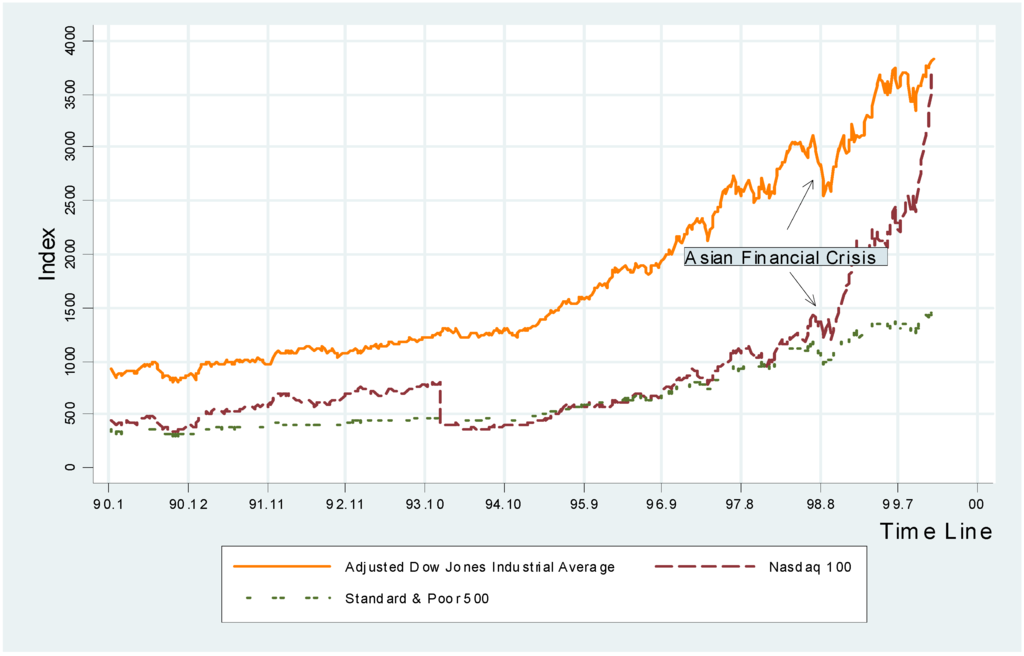Click the 00 tick label on the time axis
The width and height of the screenshot is (1024, 656).
[x=976, y=504]
